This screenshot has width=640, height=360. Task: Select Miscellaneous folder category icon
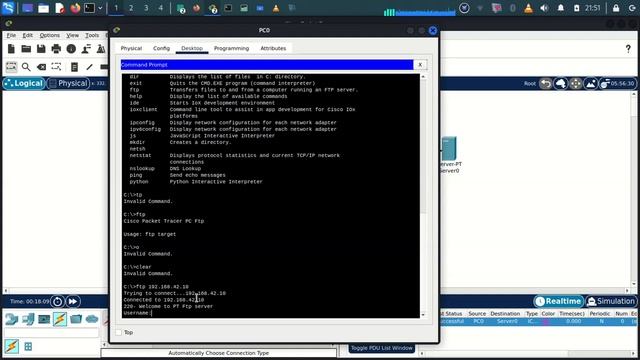pyautogui.click(x=76, y=319)
